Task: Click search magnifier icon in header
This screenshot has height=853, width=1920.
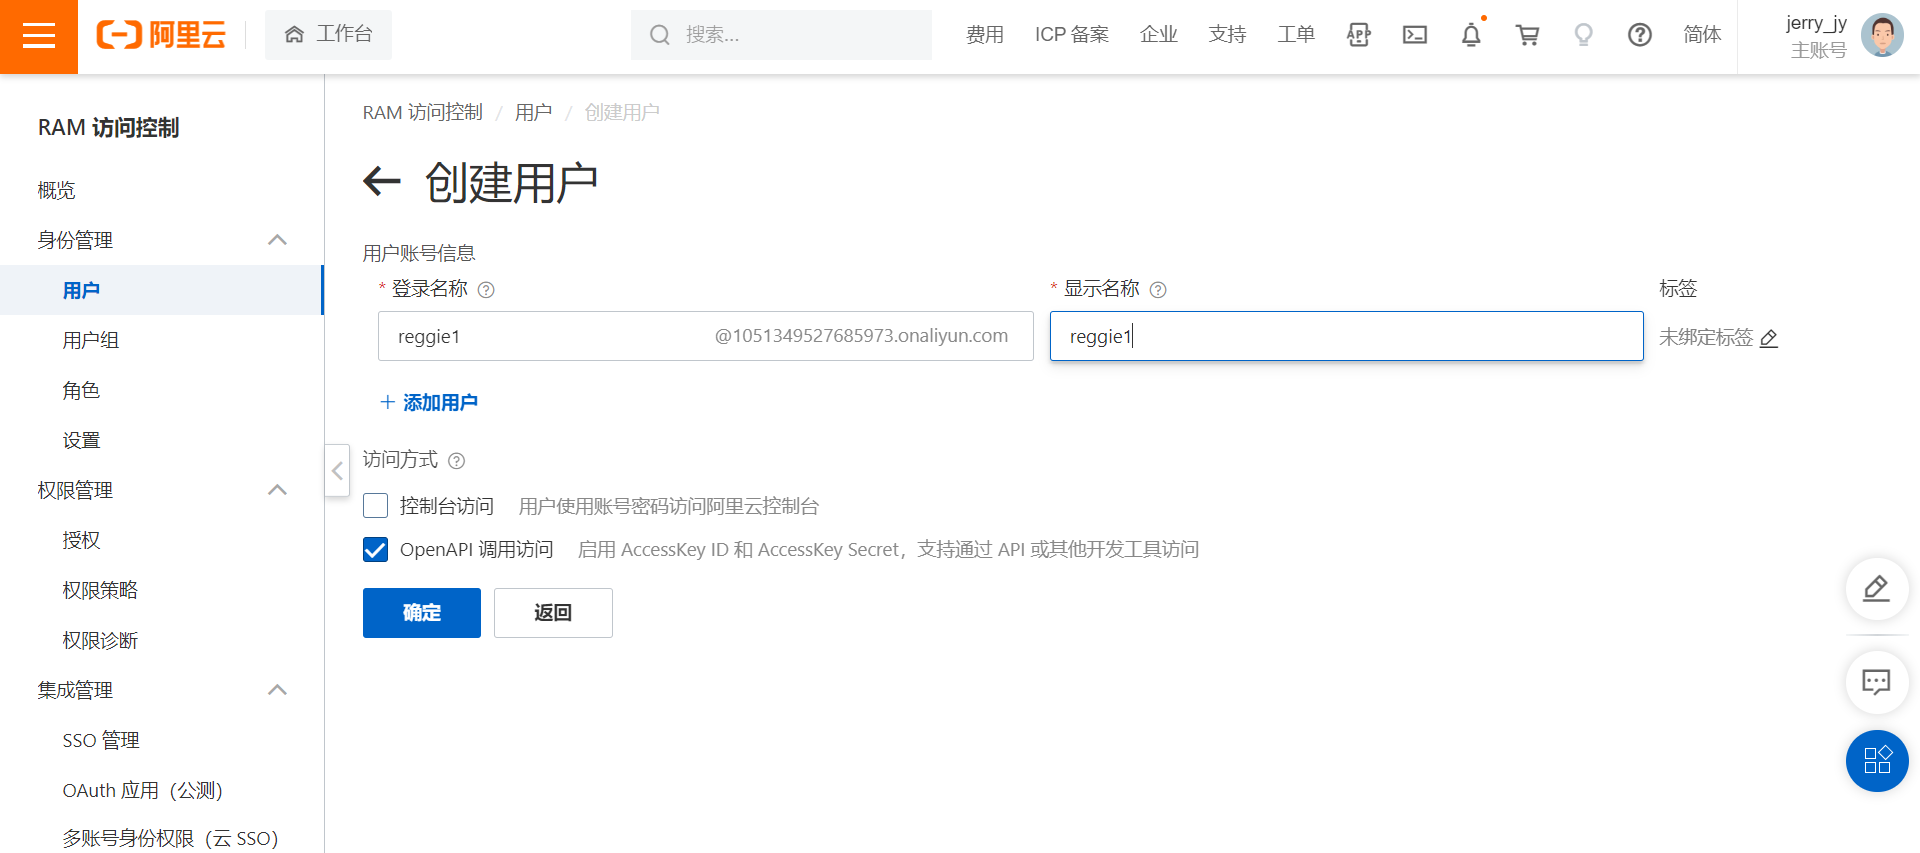Action: pyautogui.click(x=659, y=35)
